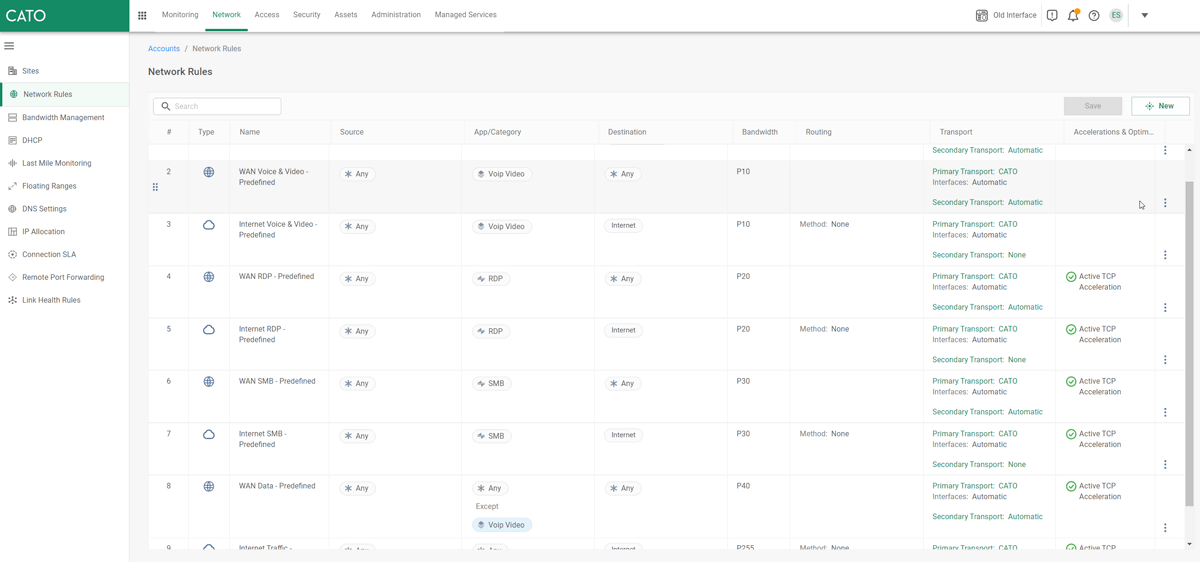Click the Transport column header
This screenshot has height=562, width=1200.
point(956,132)
